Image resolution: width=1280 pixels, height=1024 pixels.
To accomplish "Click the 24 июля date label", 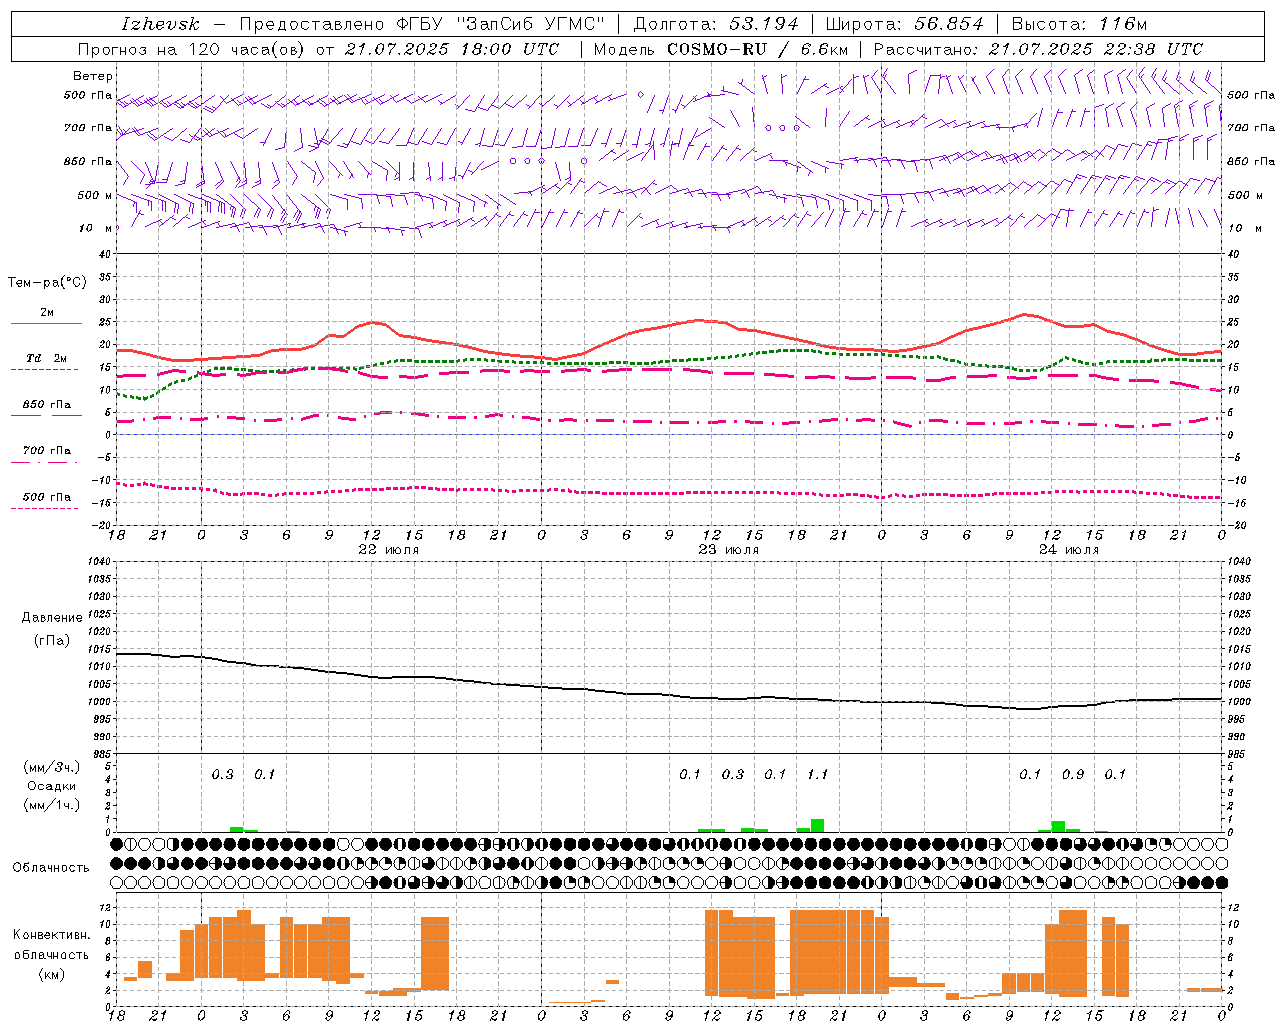I will click(x=1069, y=550).
